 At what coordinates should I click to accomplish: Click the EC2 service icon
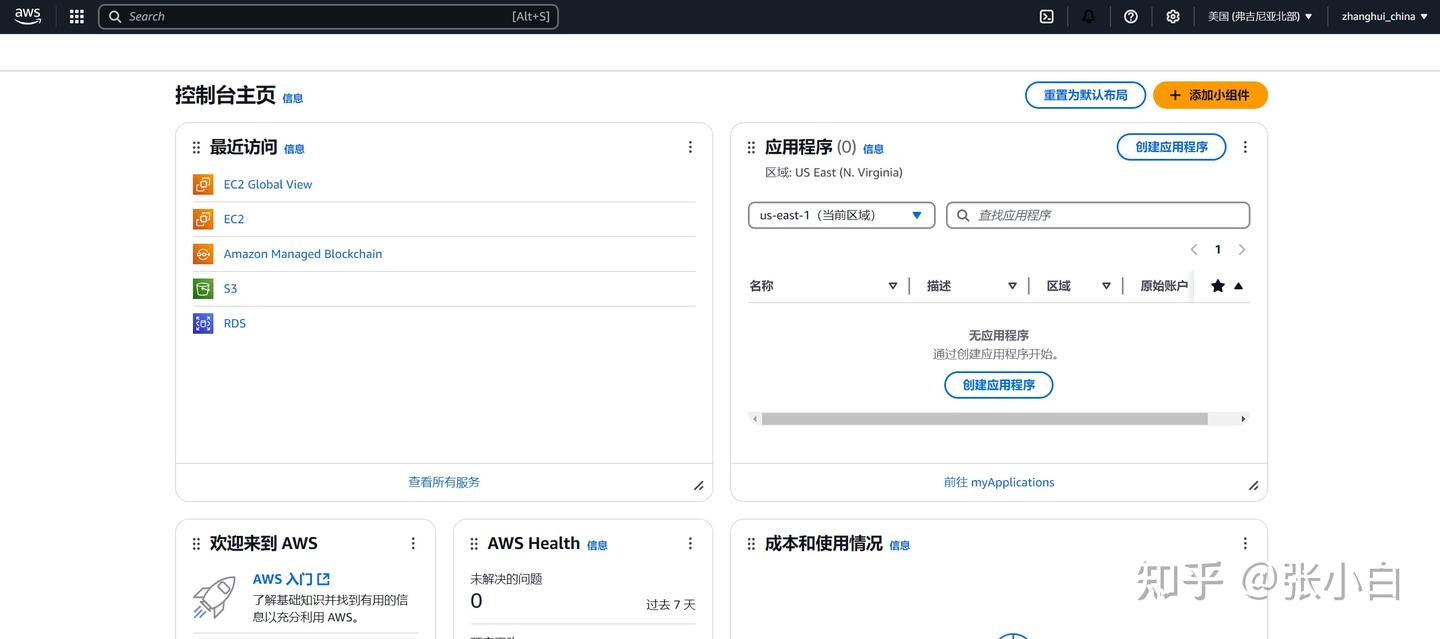pyautogui.click(x=203, y=219)
